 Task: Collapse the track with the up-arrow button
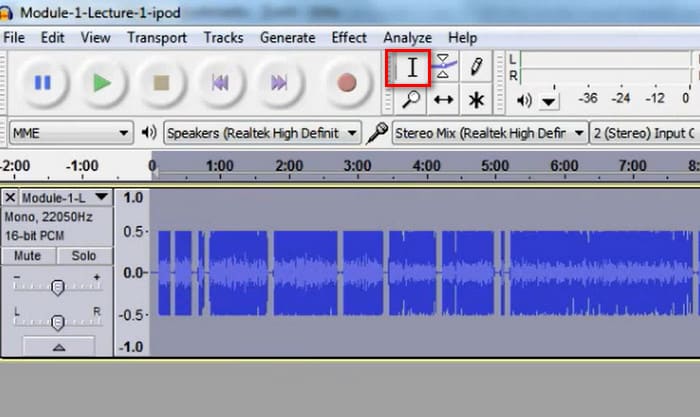[58, 346]
